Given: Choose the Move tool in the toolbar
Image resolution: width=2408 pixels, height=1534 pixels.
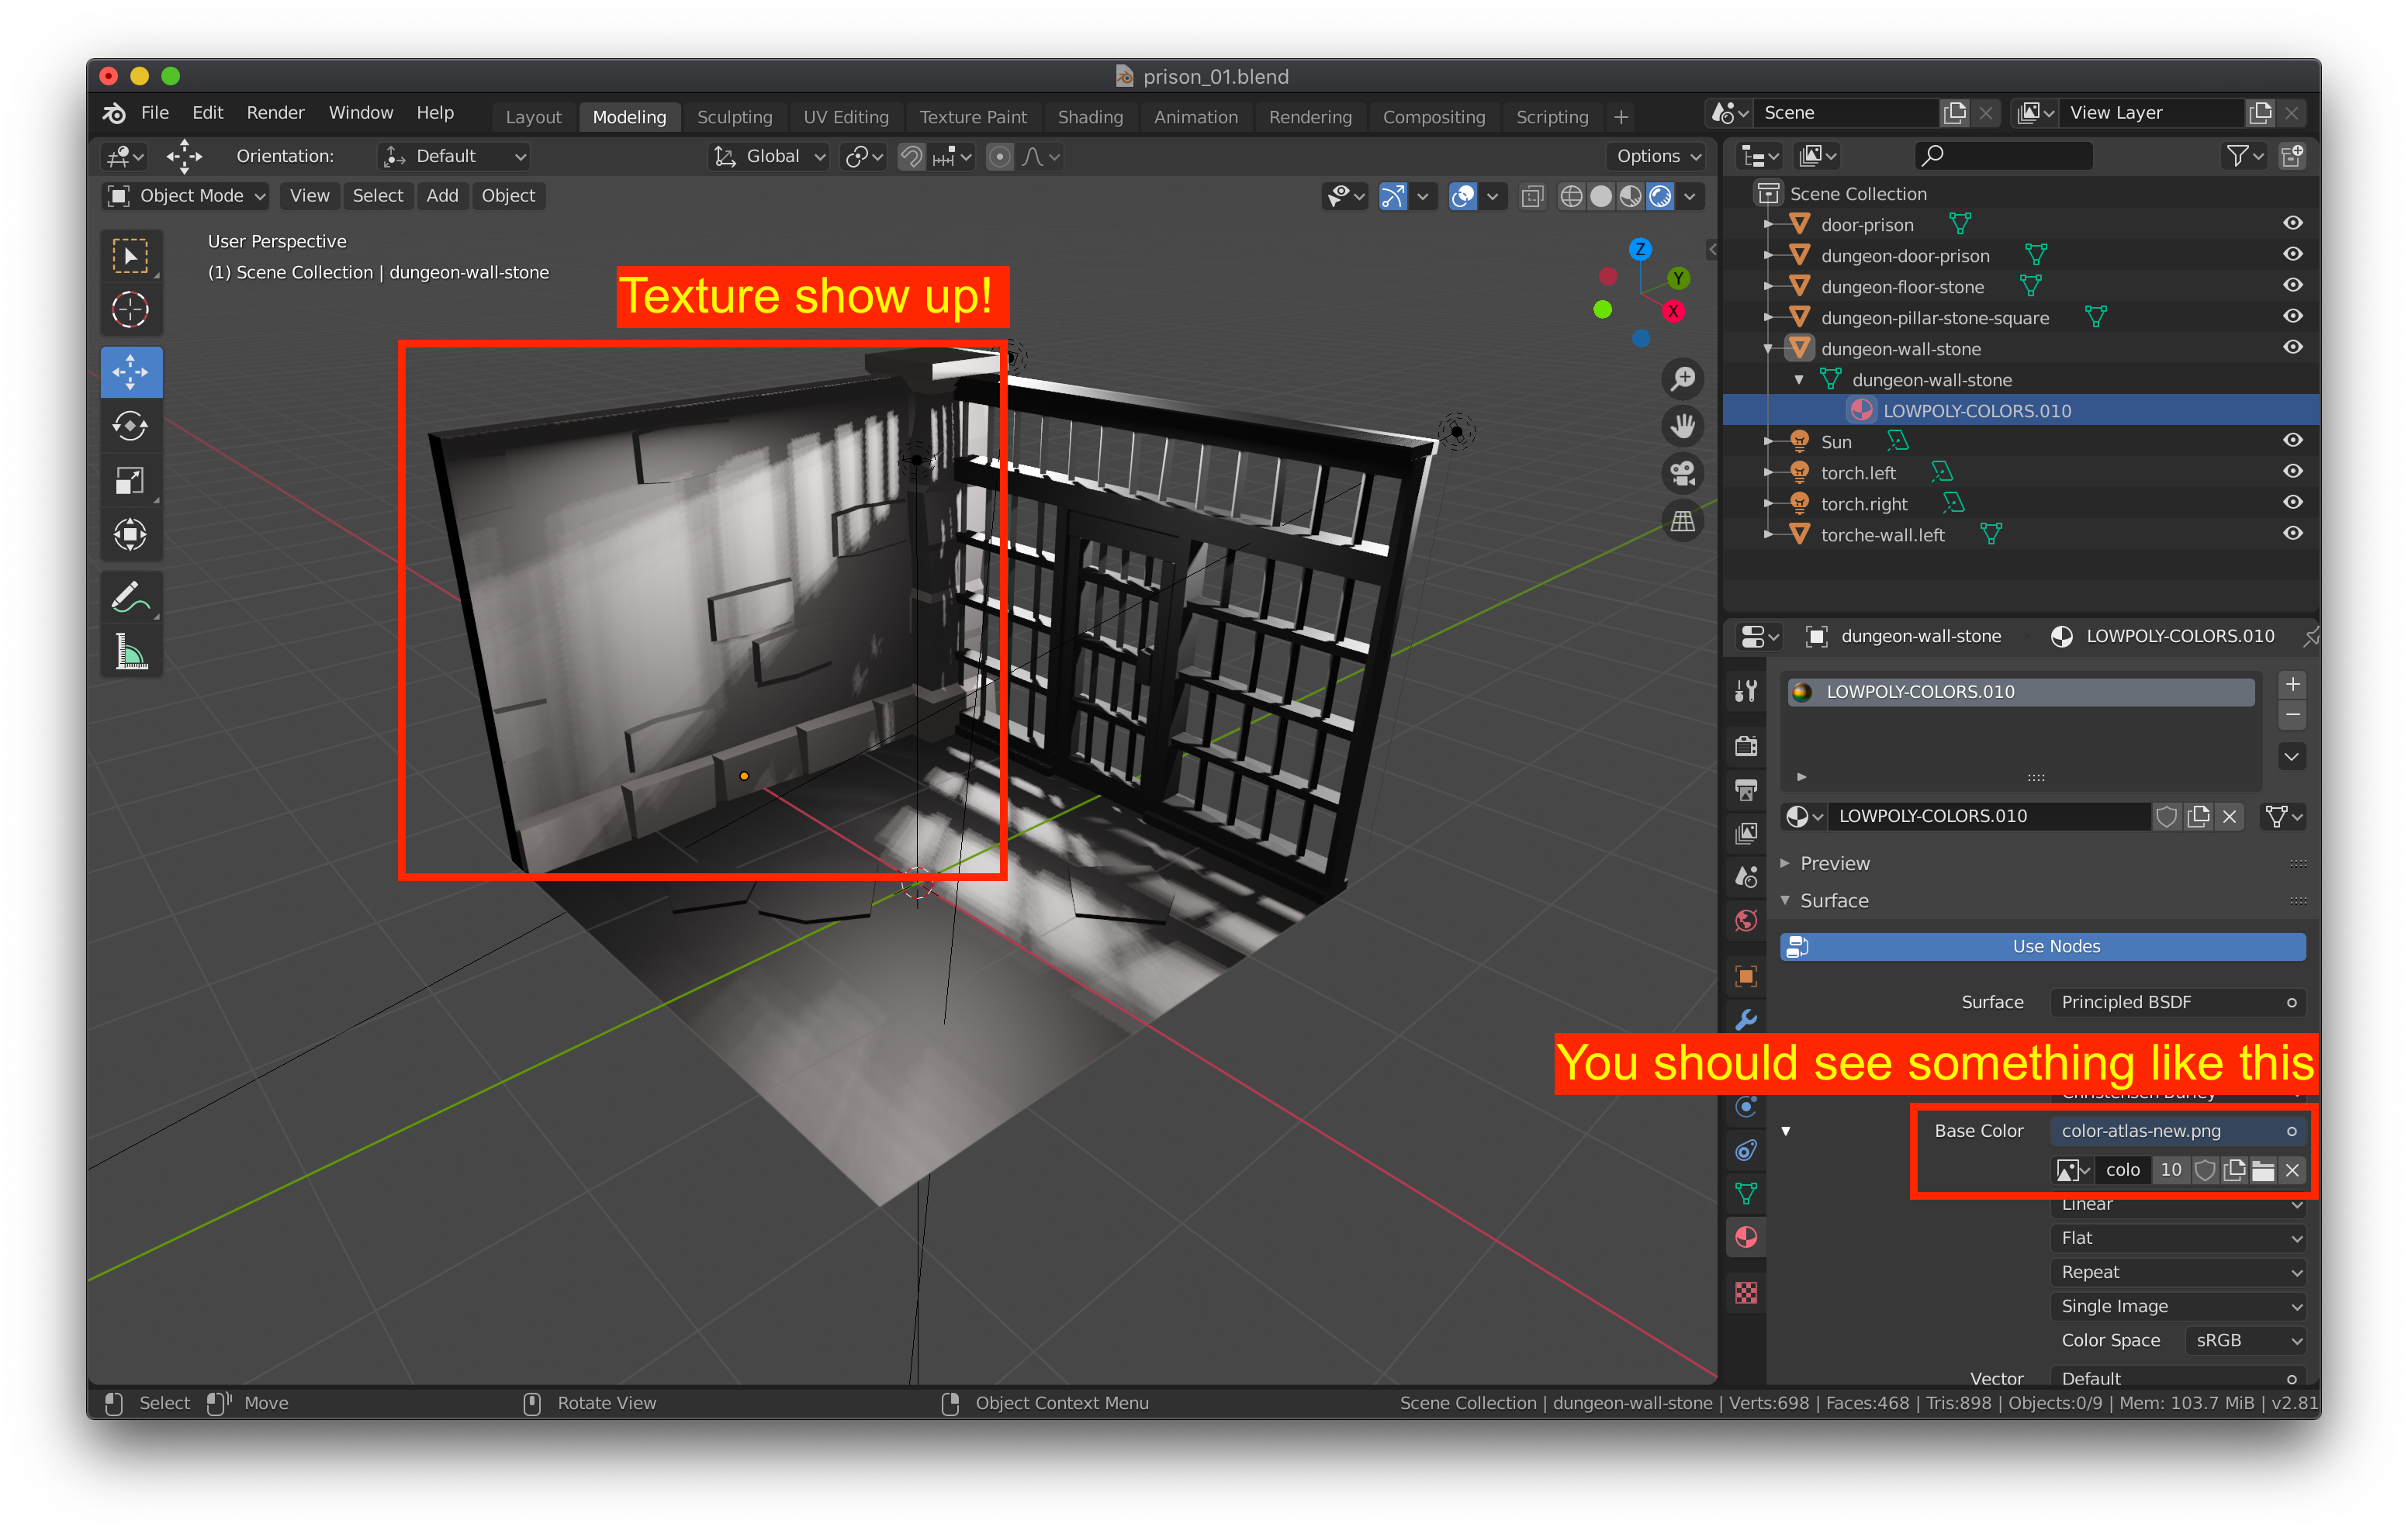Looking at the screenshot, I should 130,372.
